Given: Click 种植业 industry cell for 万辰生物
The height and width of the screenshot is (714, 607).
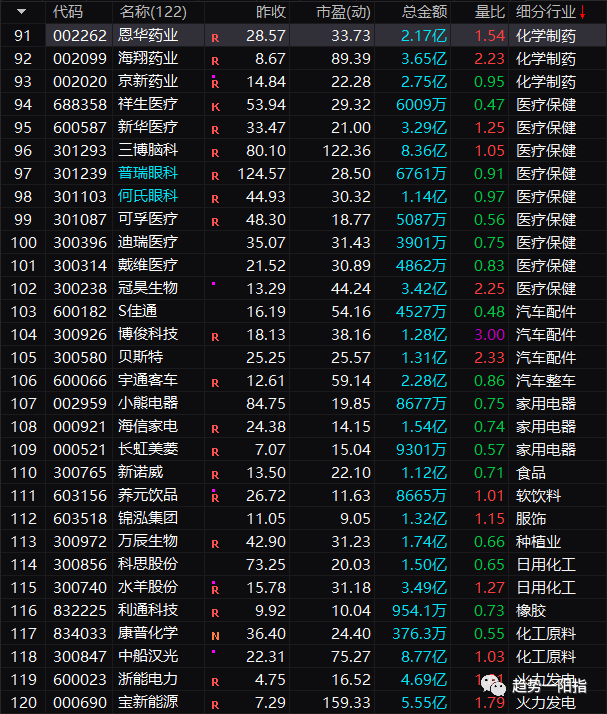Looking at the screenshot, I should click(x=538, y=542).
